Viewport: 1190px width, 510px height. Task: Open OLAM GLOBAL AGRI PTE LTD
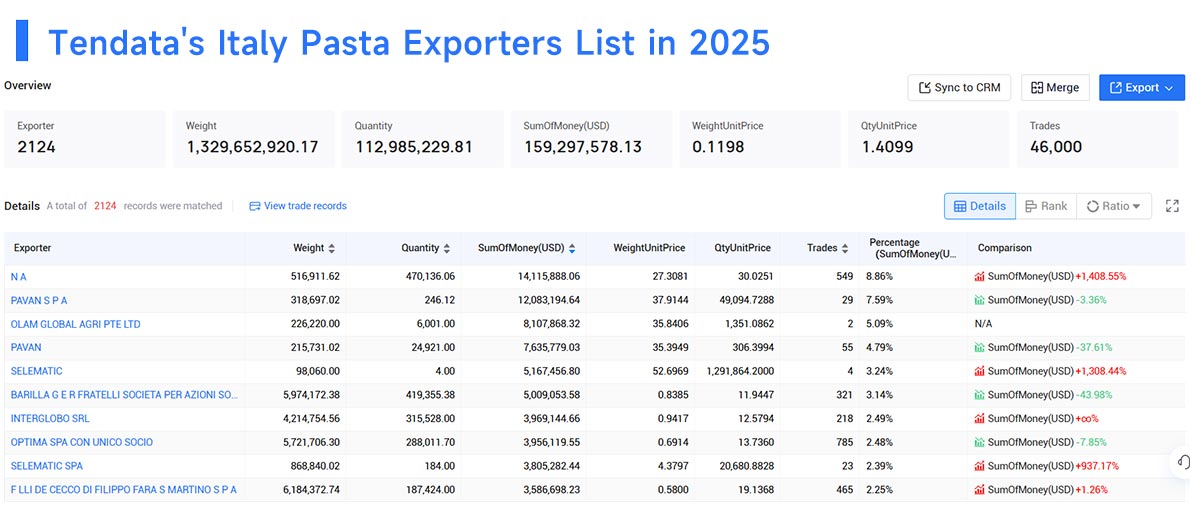point(75,324)
